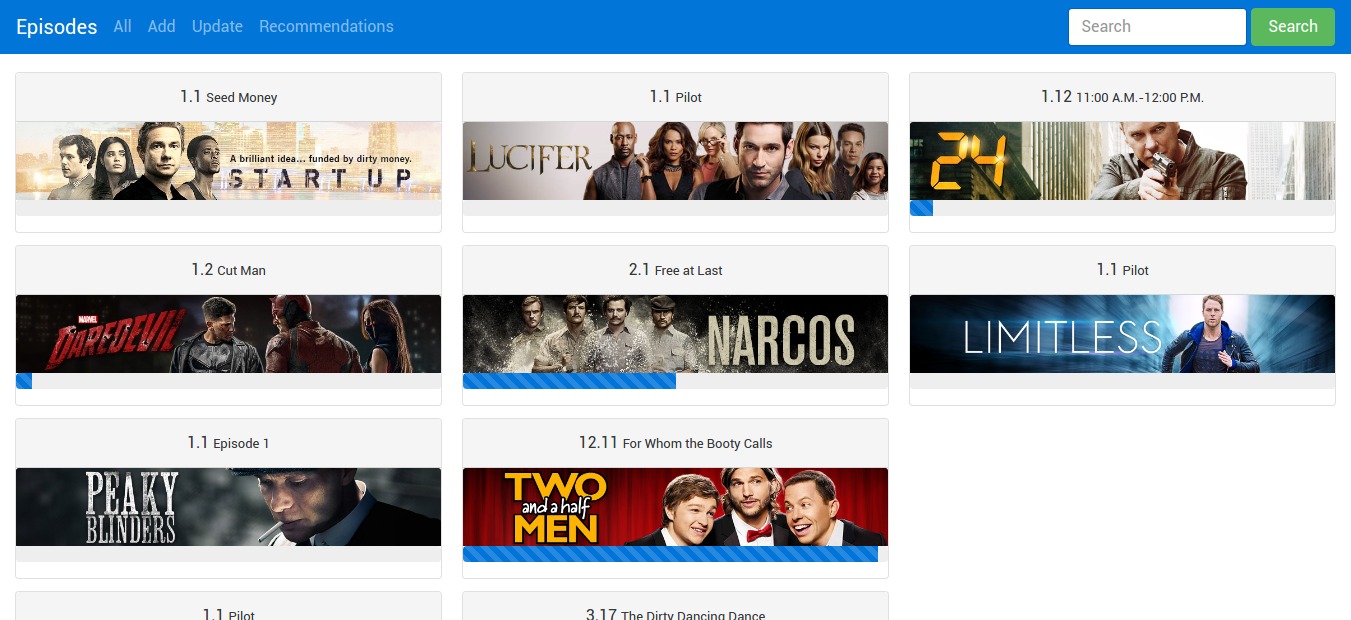Viewport: 1351px width, 620px height.
Task: Click the green Search button
Action: click(x=1292, y=27)
